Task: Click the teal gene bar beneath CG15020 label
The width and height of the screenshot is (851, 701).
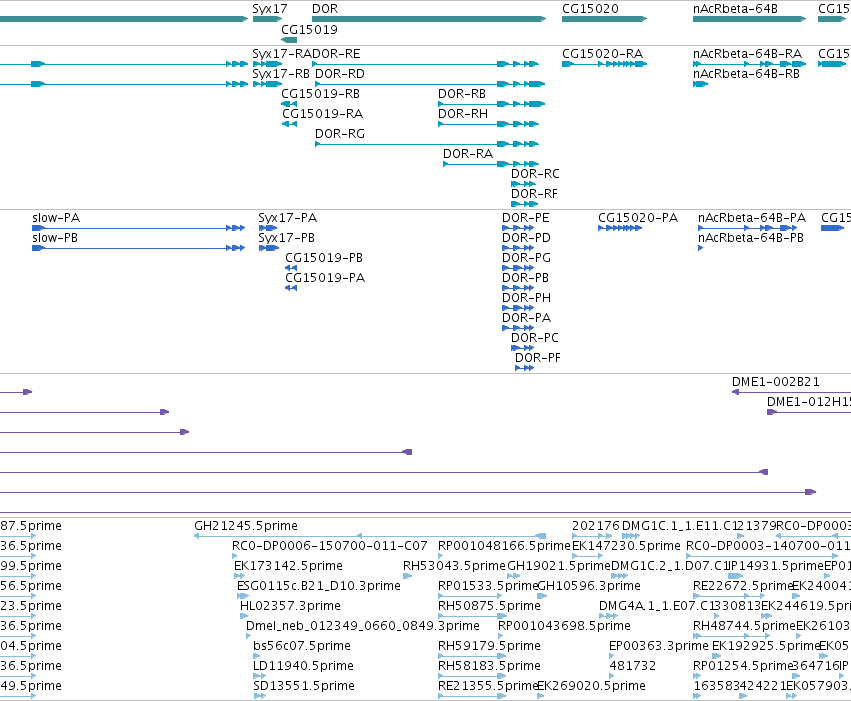Action: coord(605,20)
